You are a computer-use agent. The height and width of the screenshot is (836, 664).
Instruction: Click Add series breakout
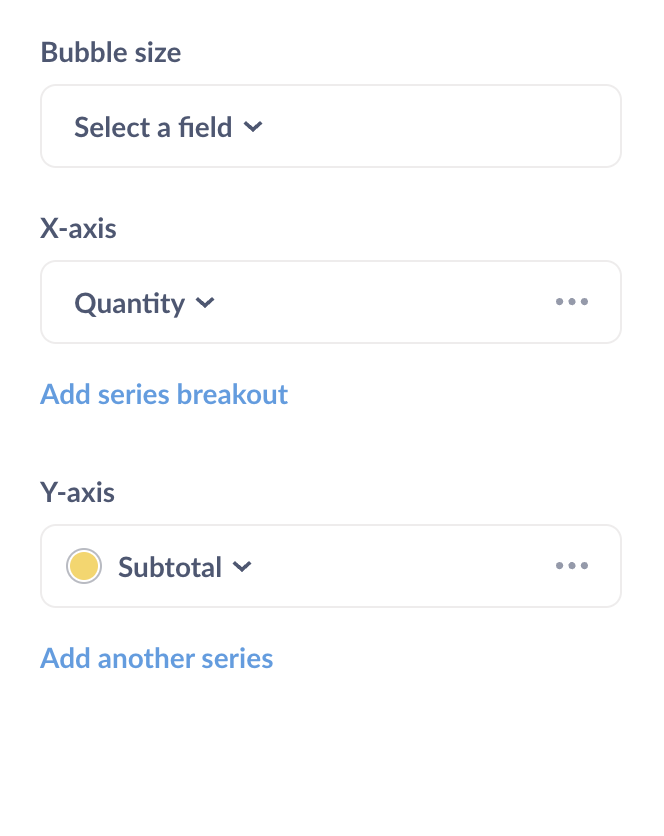click(163, 394)
